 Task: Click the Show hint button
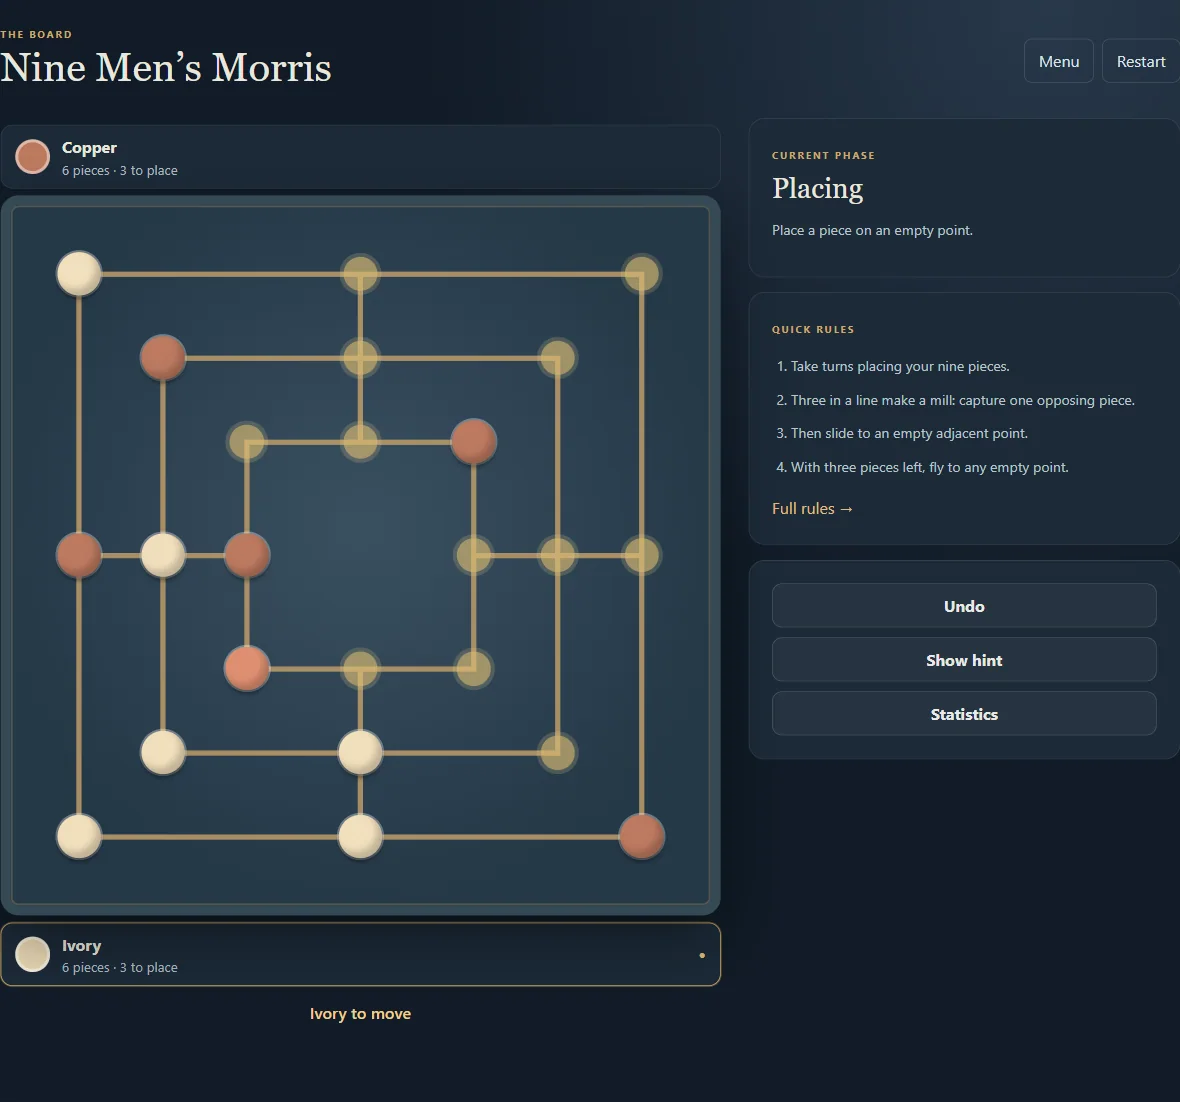964,660
